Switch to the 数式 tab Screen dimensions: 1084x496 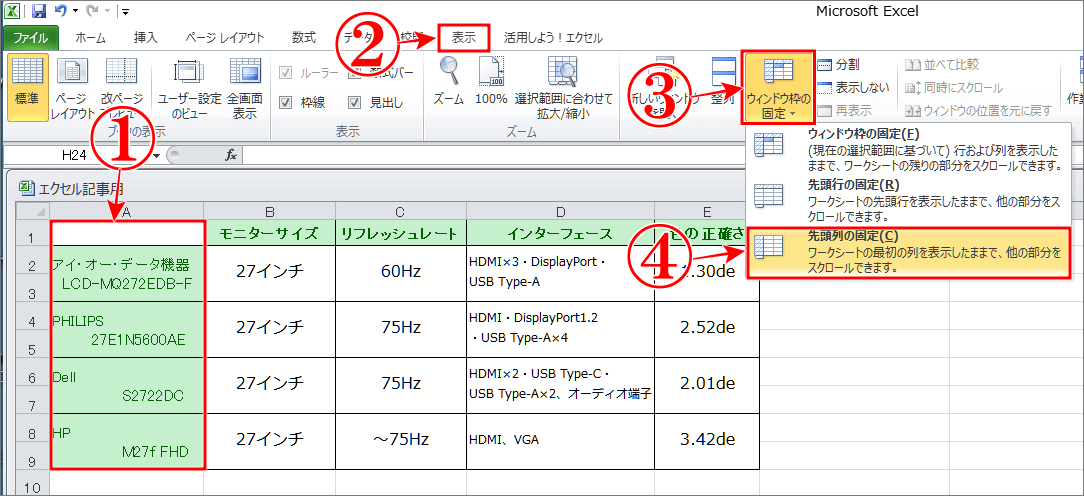pyautogui.click(x=304, y=38)
